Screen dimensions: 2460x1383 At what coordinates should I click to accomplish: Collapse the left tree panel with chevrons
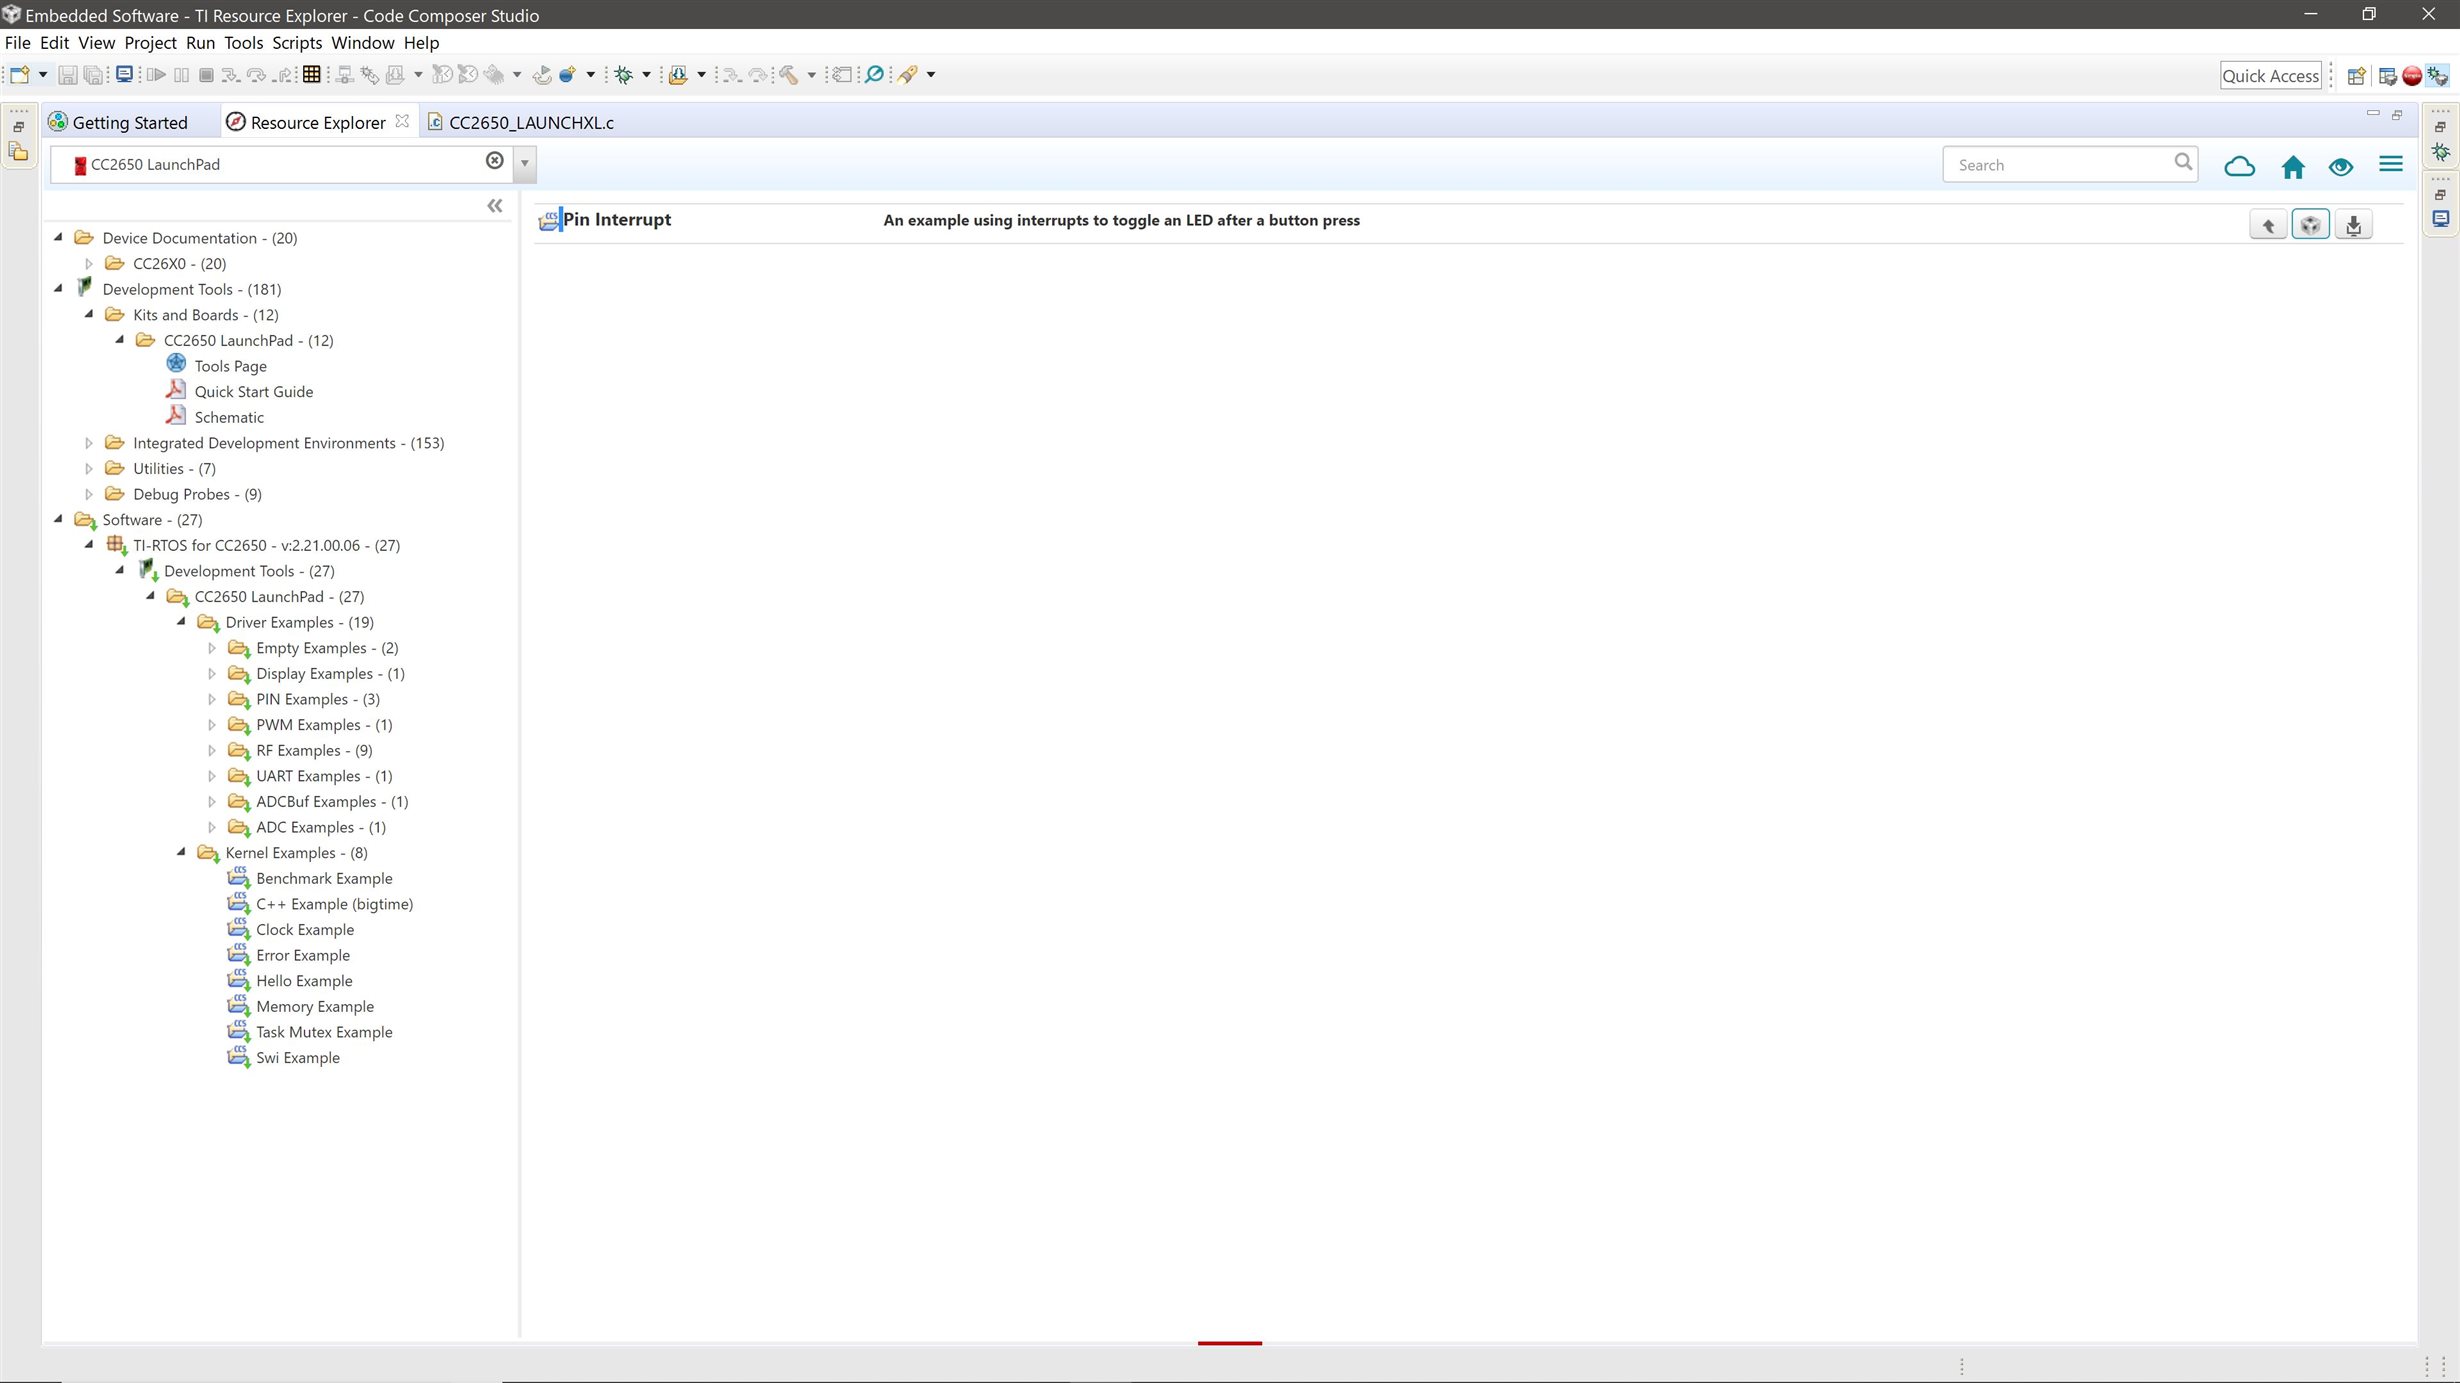pyautogui.click(x=494, y=206)
